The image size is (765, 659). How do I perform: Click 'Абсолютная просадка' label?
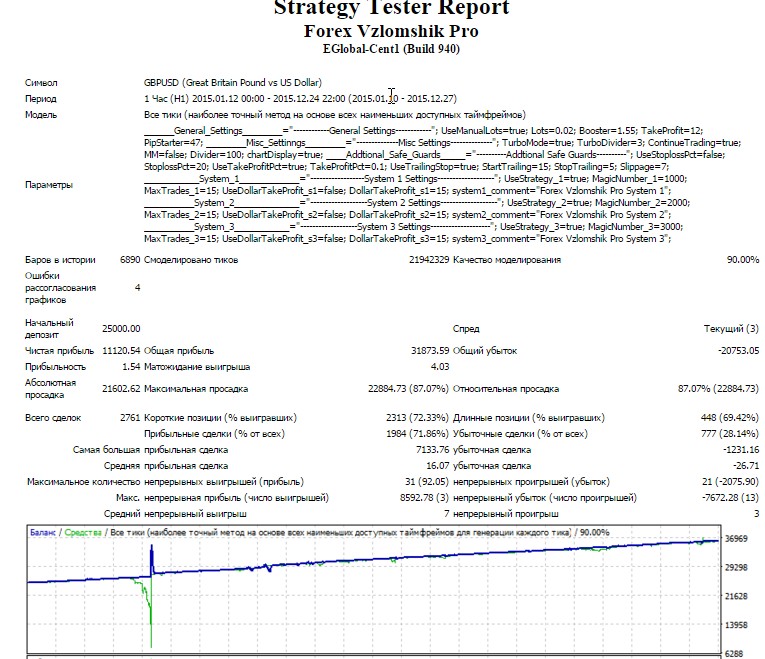pos(50,389)
